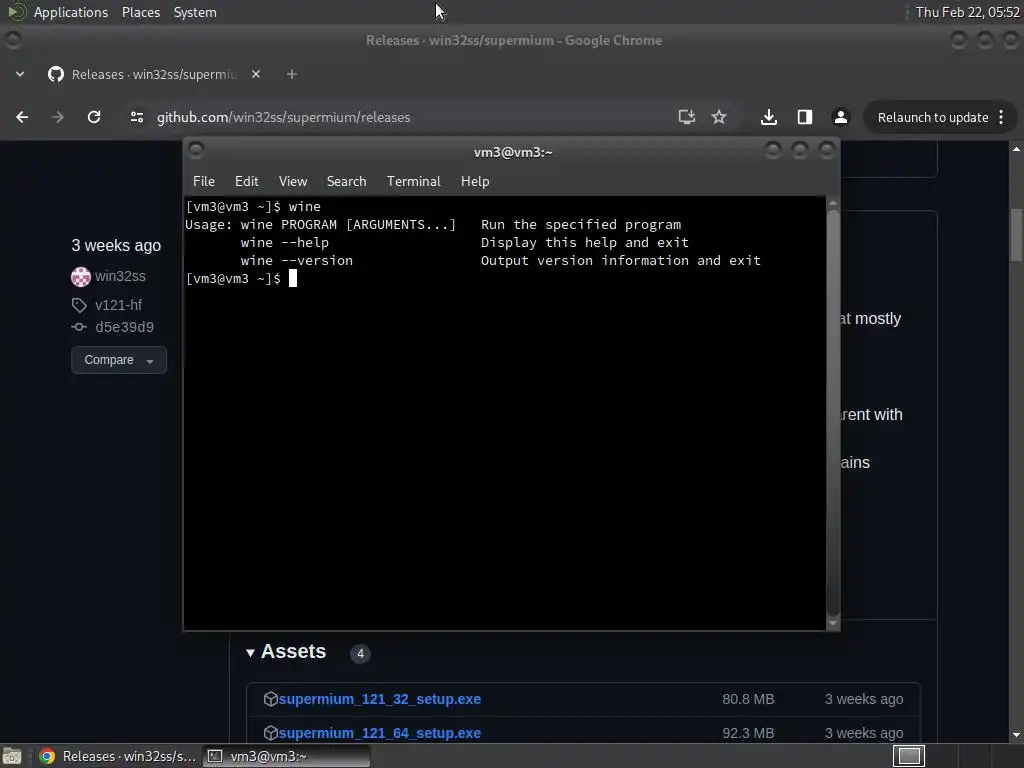Open the v121-hf tag link
The width and height of the screenshot is (1024, 768).
pos(118,305)
